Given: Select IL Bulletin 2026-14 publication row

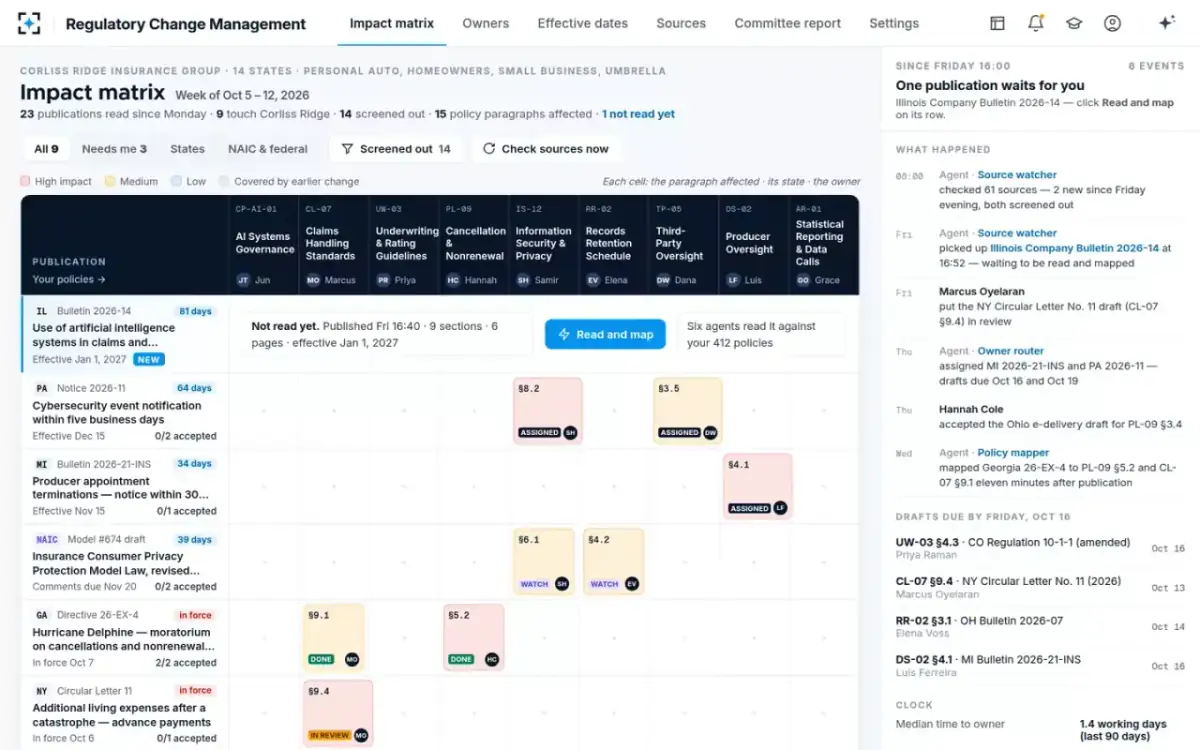Looking at the screenshot, I should tap(125, 335).
